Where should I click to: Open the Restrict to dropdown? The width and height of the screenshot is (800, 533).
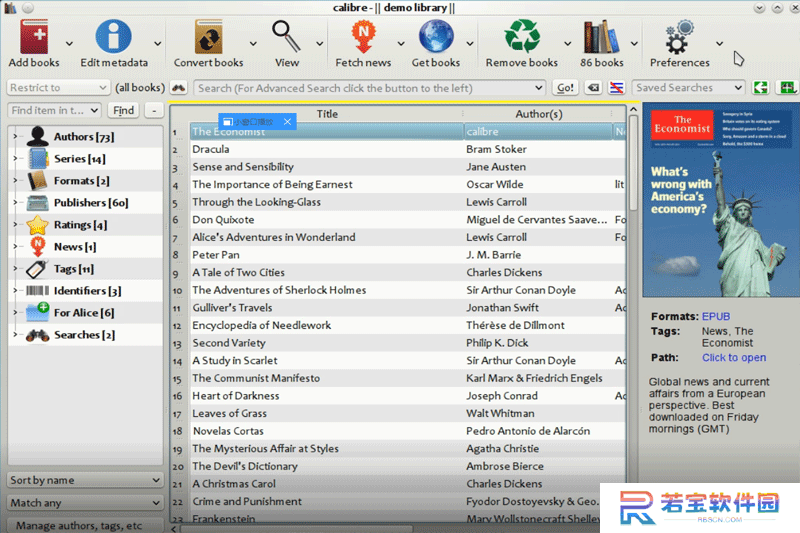[x=58, y=88]
